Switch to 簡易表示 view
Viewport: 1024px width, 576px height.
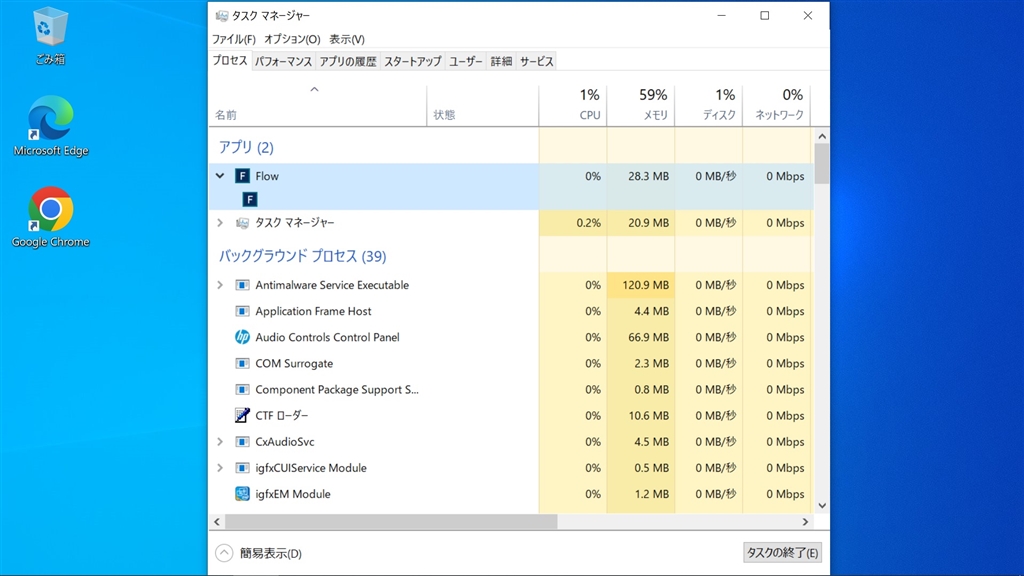coord(259,553)
